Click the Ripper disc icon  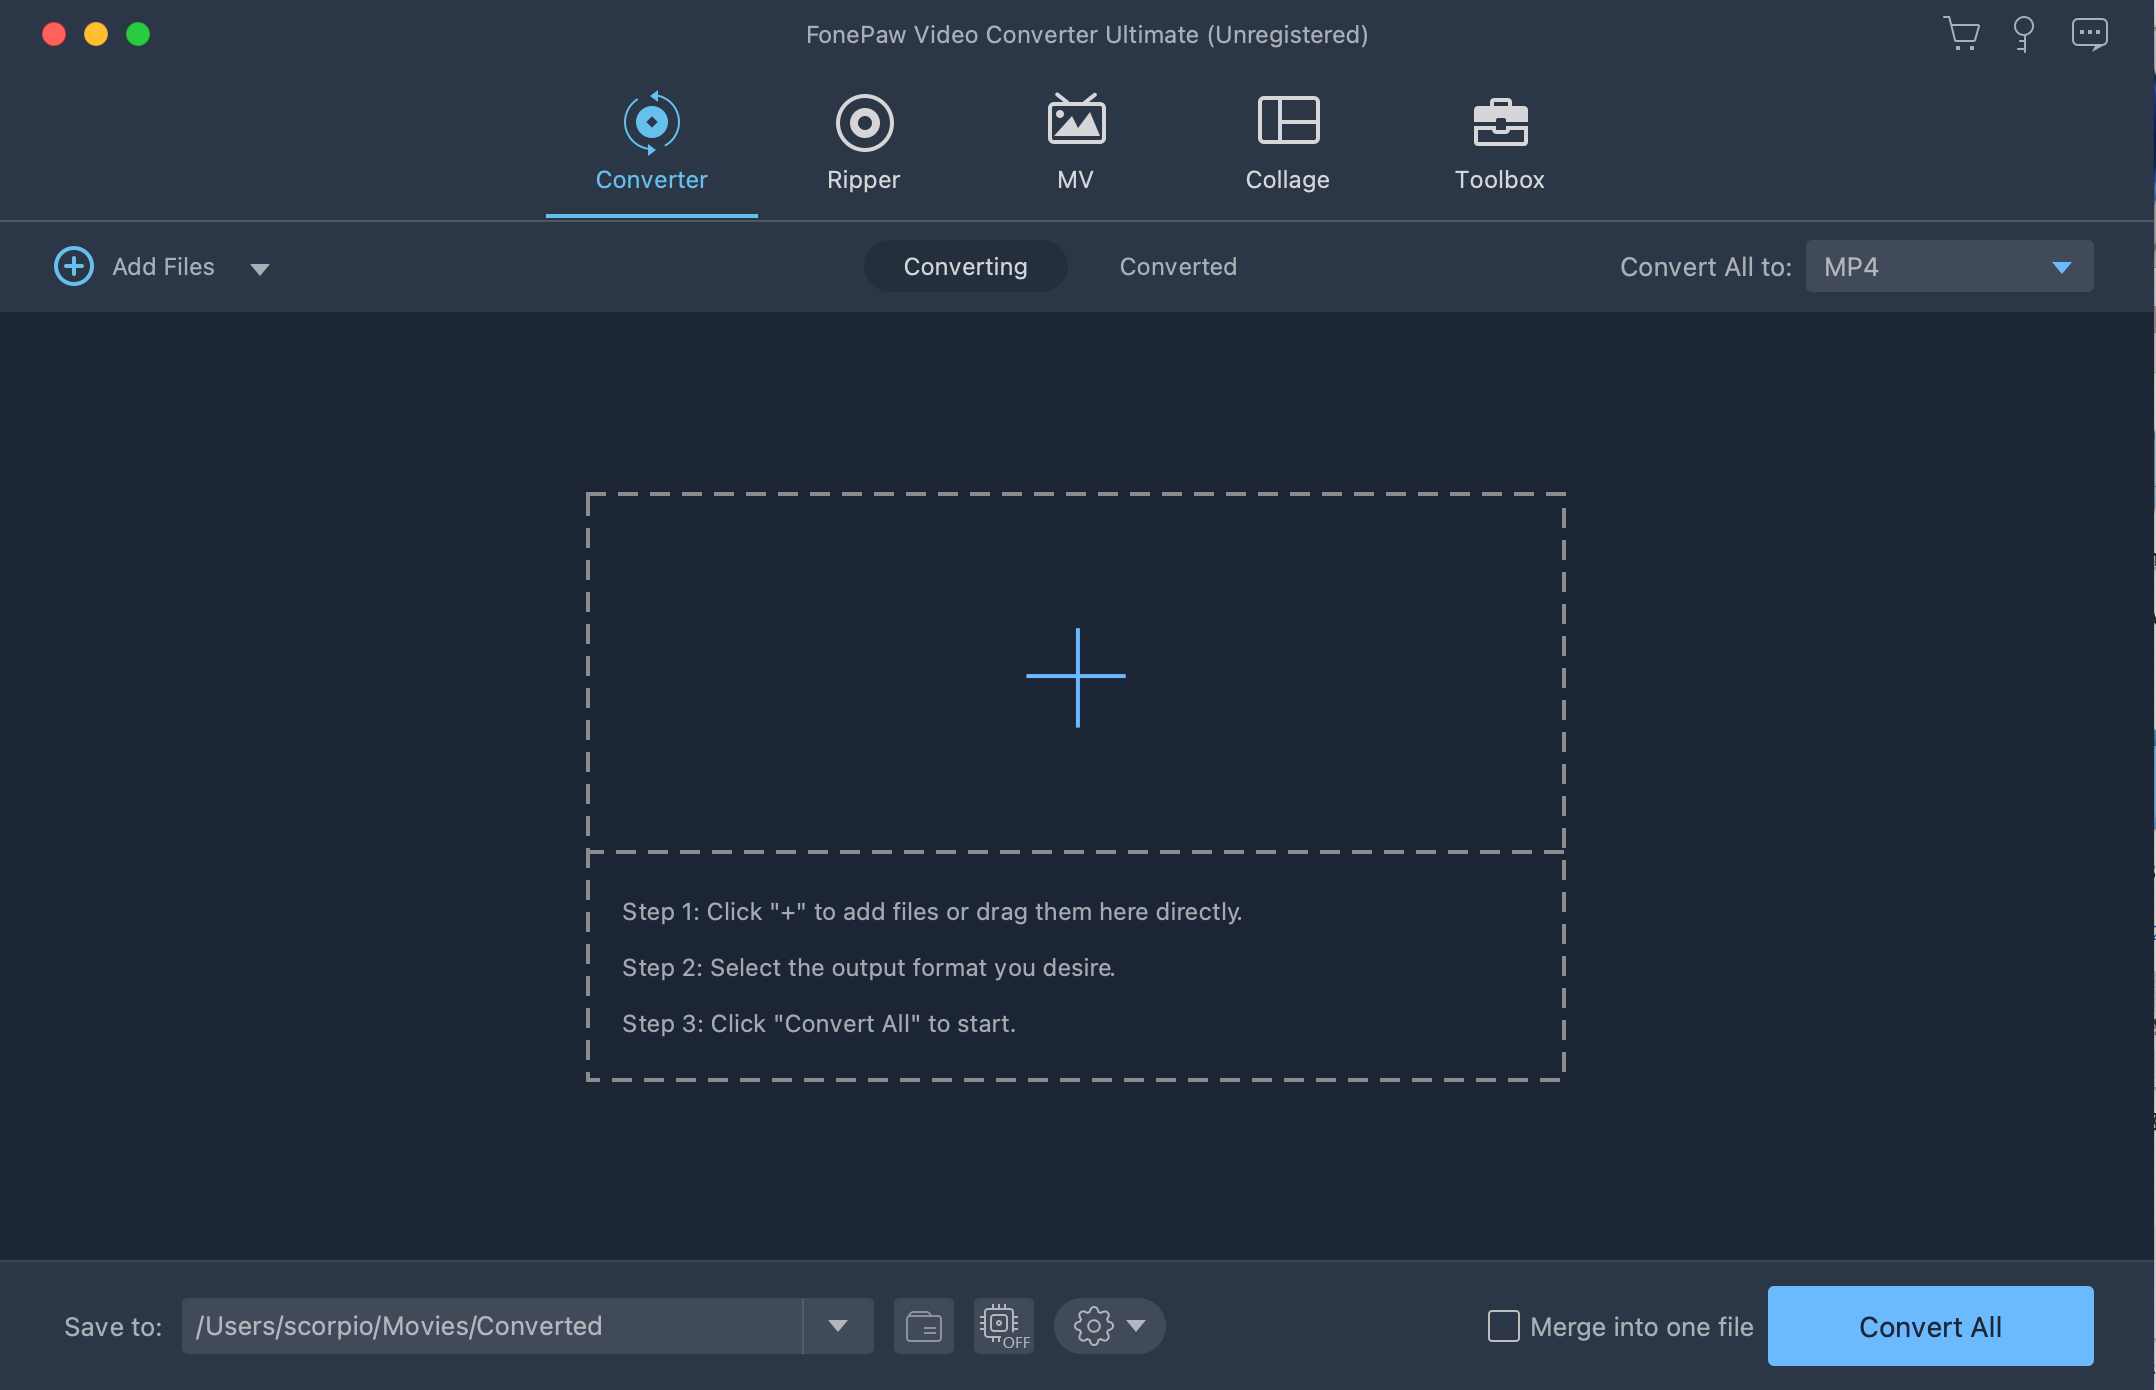coord(864,123)
